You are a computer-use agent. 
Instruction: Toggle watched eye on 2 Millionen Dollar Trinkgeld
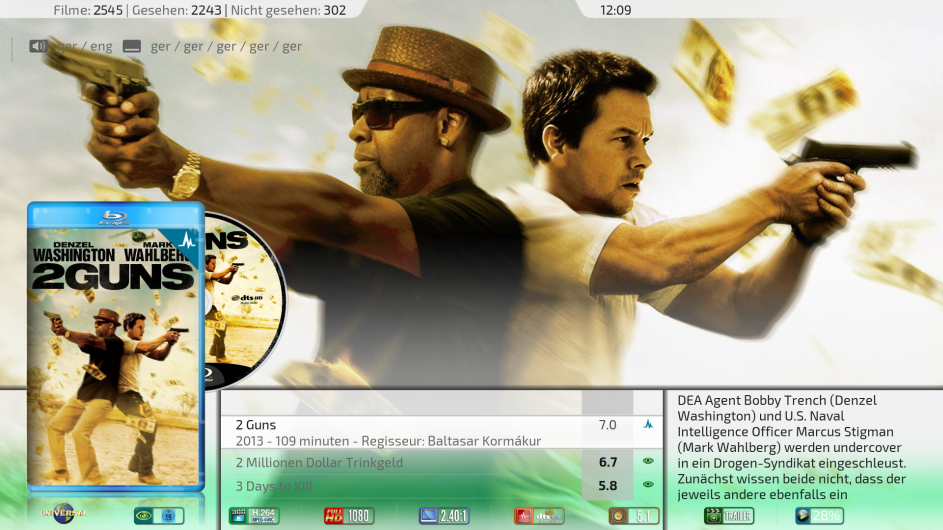tap(648, 461)
